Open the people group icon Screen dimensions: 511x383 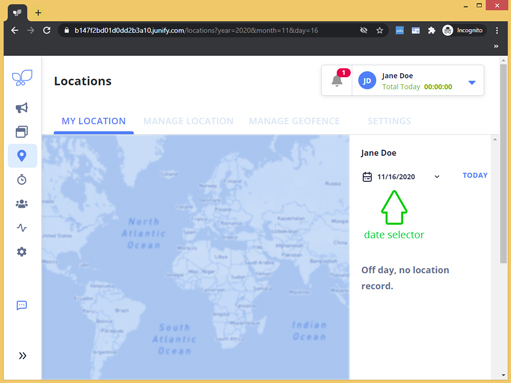(22, 204)
